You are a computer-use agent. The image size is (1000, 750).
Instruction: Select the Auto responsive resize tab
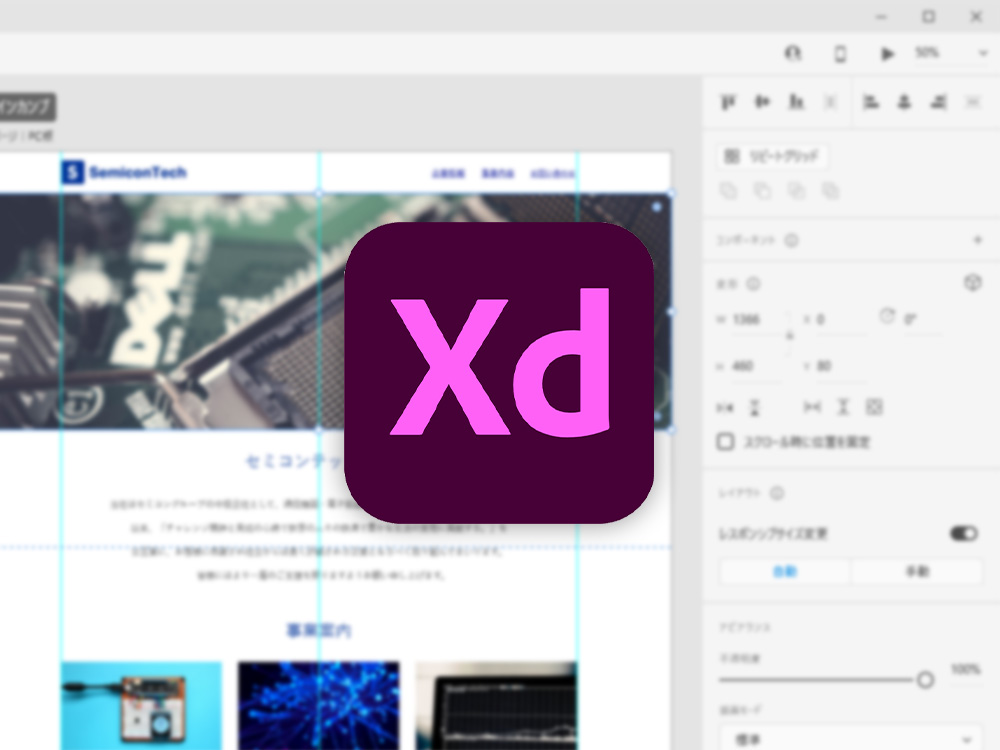click(x=785, y=571)
